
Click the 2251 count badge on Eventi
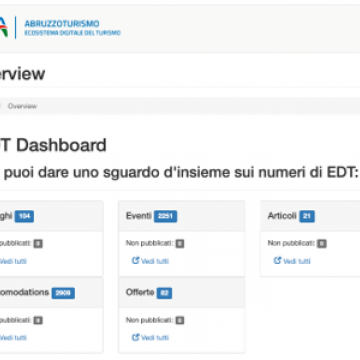click(165, 216)
